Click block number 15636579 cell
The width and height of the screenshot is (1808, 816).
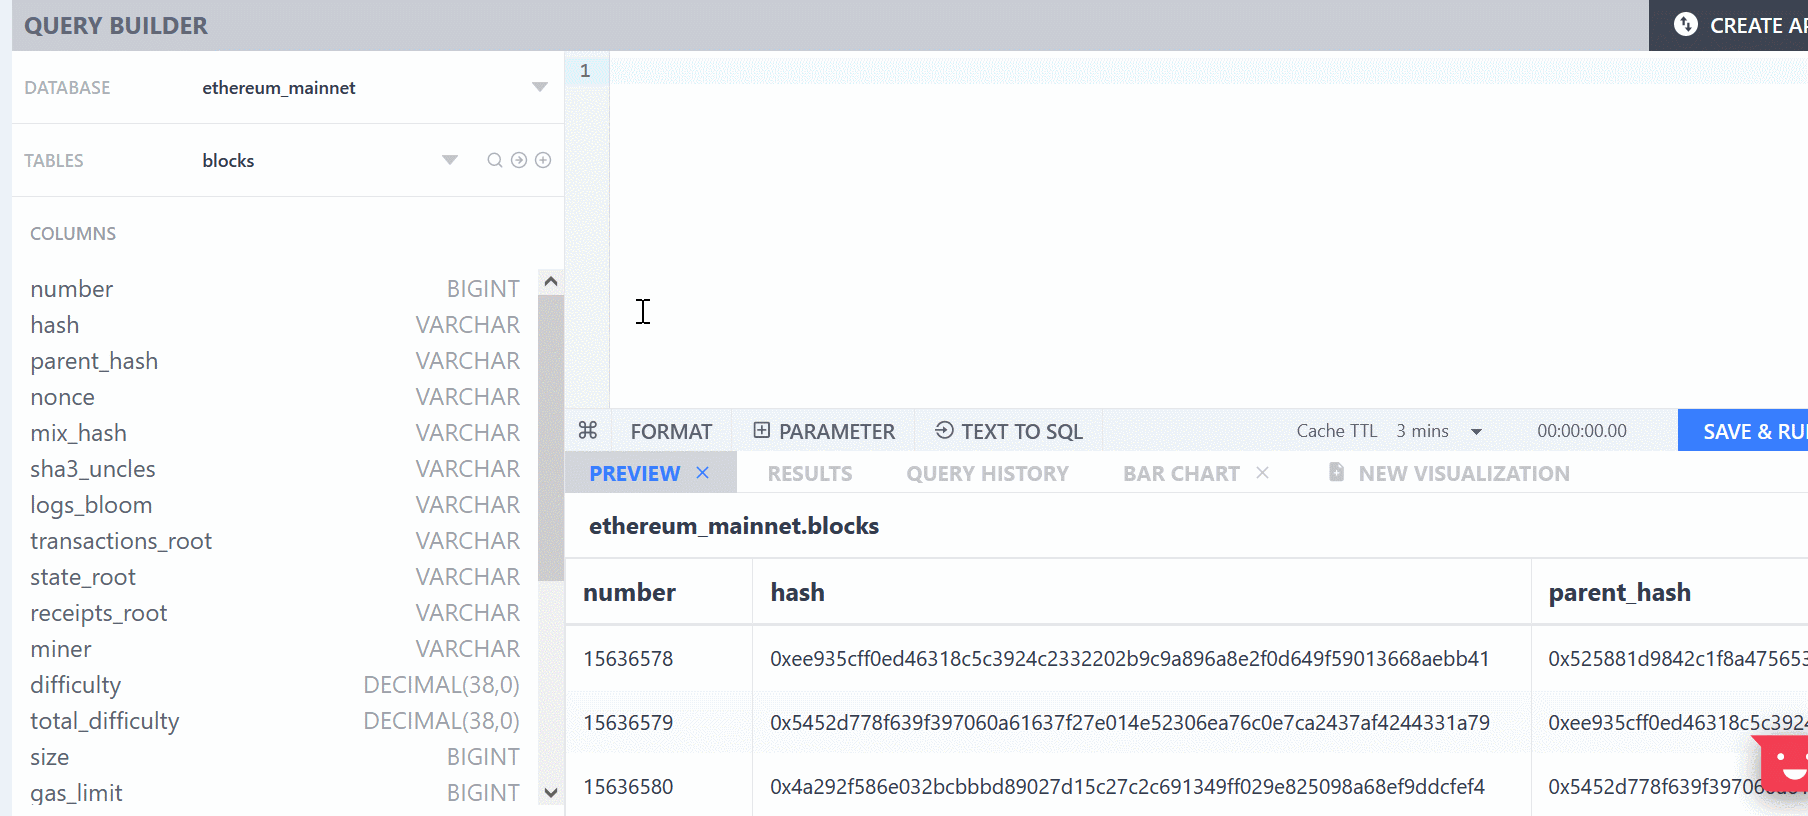(x=628, y=723)
